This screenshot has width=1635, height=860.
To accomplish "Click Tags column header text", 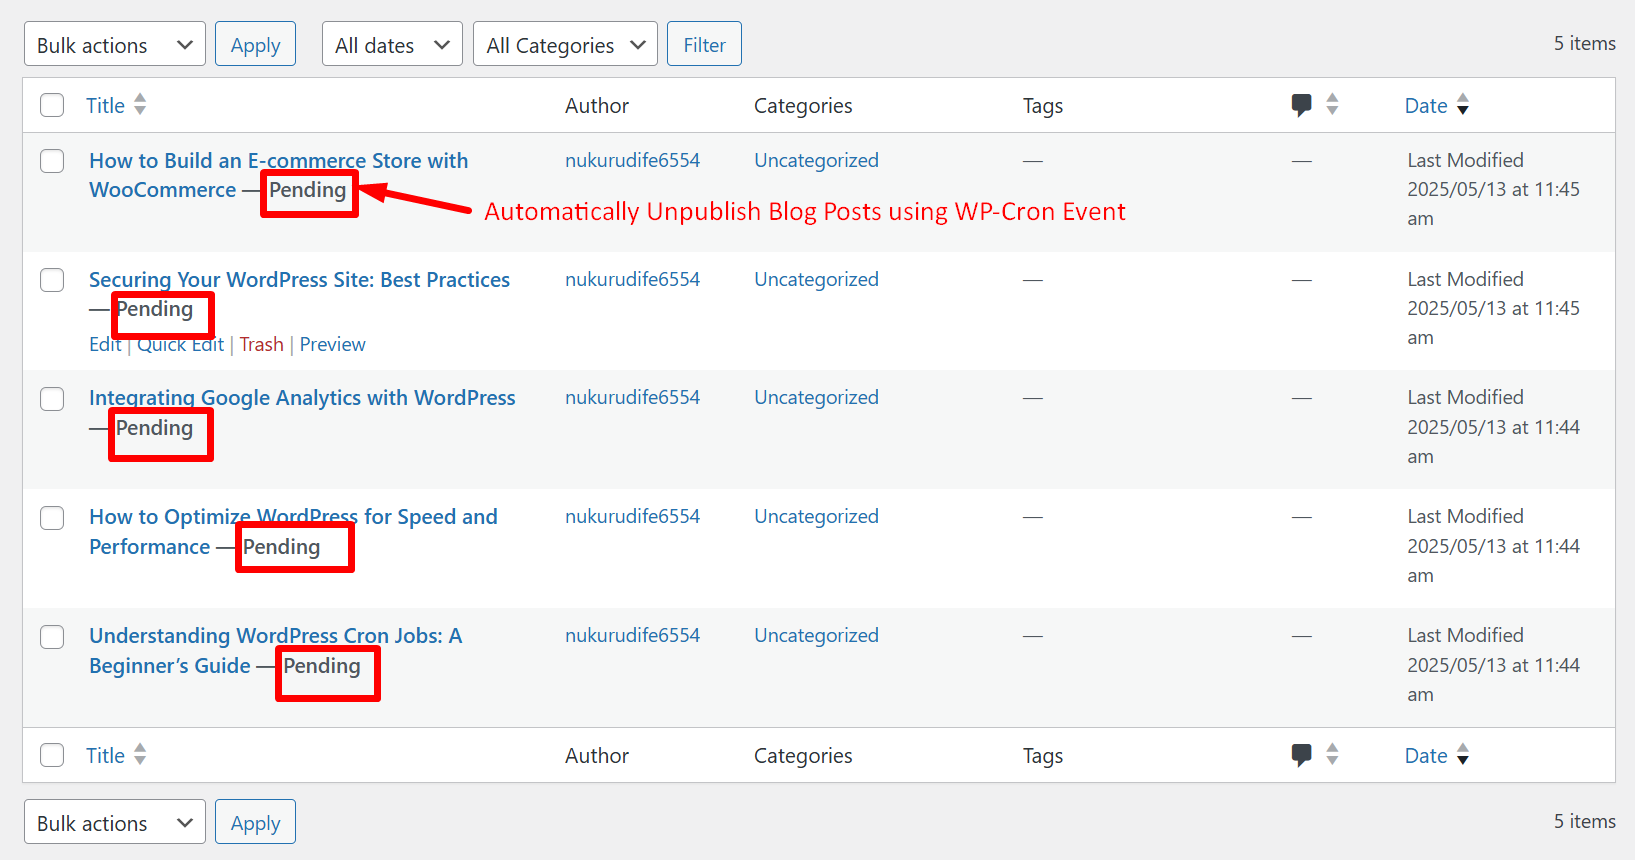I will point(1042,105).
